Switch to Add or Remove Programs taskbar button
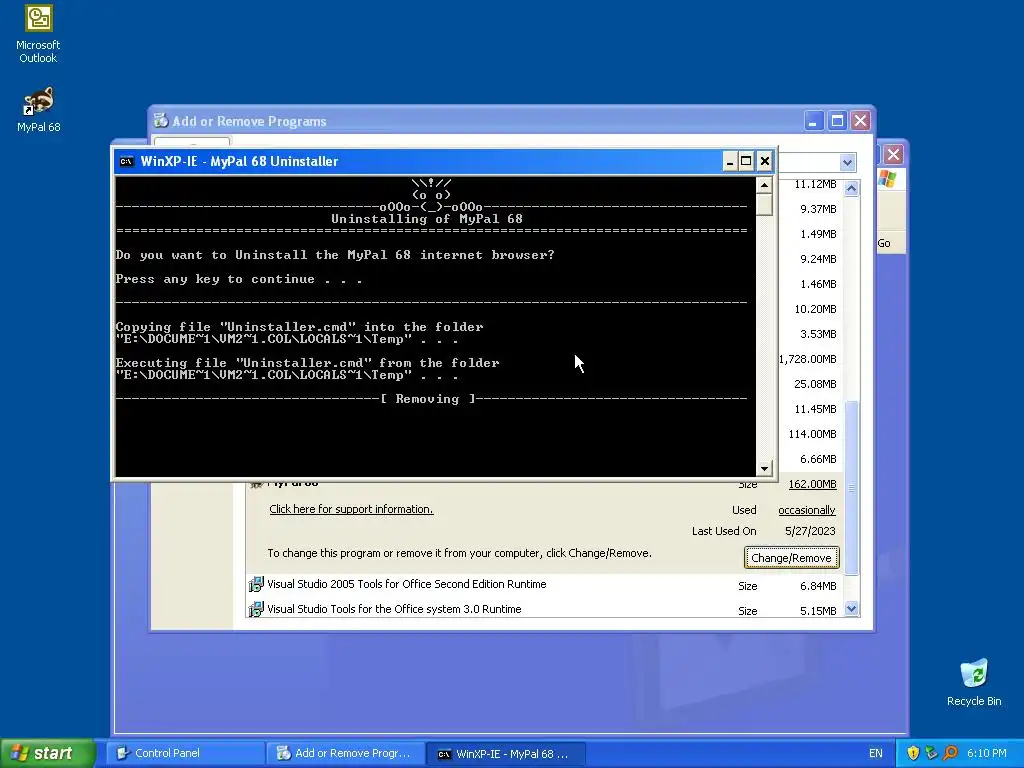 (x=345, y=753)
